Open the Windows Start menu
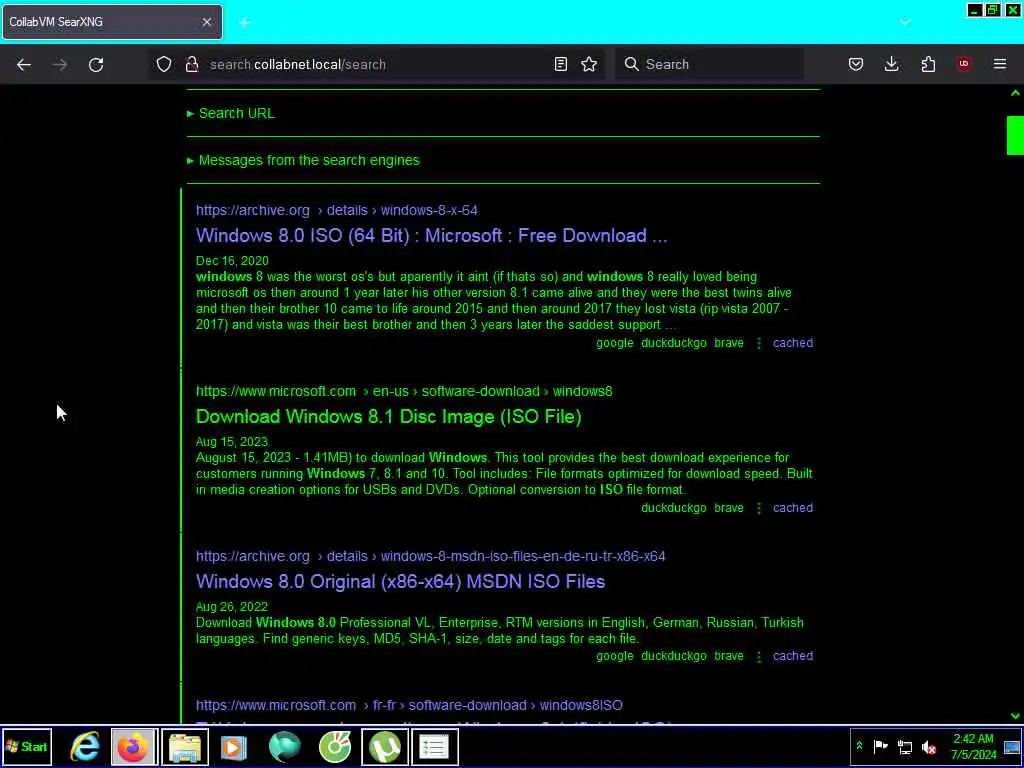This screenshot has width=1024, height=768. (x=27, y=746)
